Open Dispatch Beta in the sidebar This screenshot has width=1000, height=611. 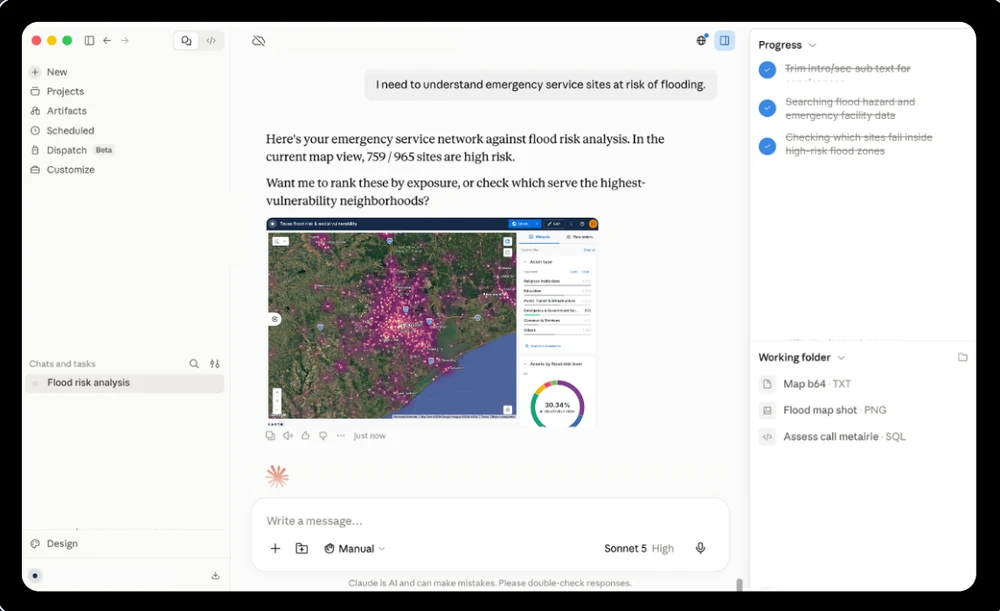(x=71, y=150)
